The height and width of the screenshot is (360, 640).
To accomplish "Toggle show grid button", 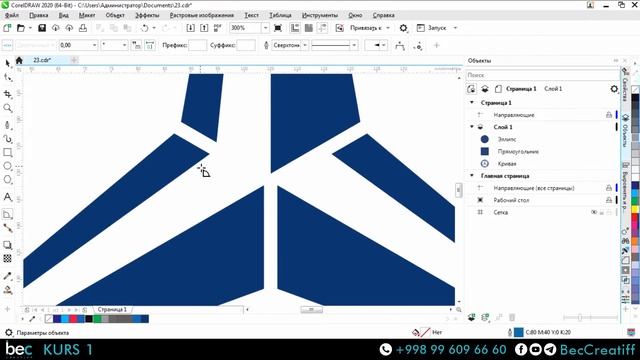I will tap(309, 28).
